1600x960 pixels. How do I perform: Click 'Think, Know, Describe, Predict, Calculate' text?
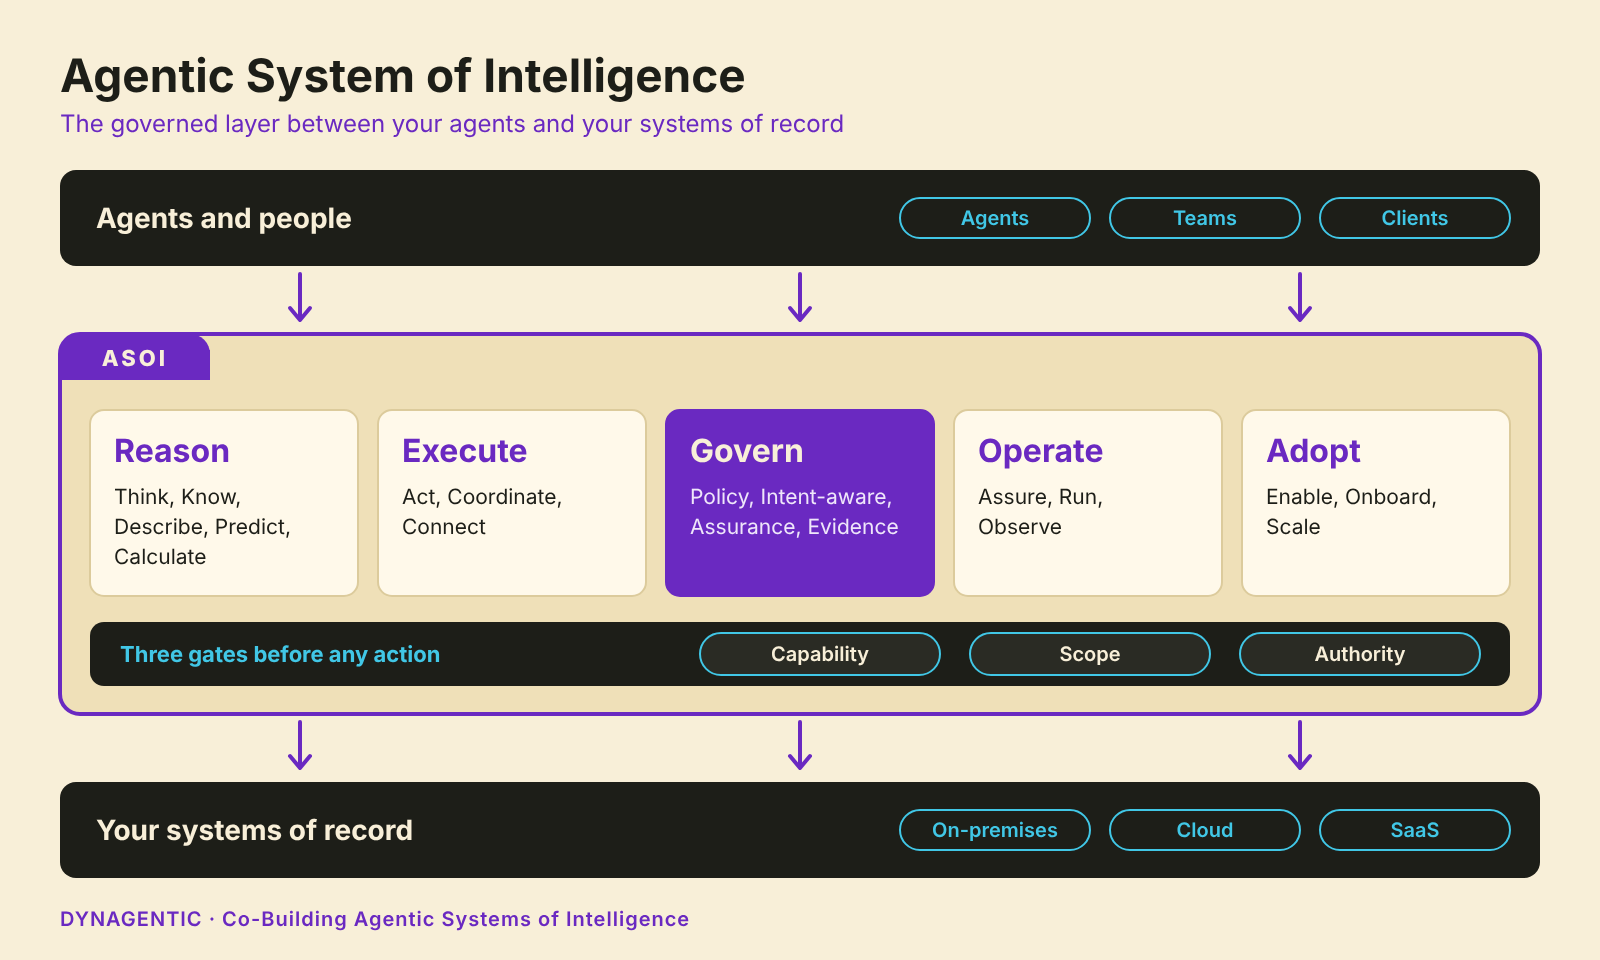(203, 527)
